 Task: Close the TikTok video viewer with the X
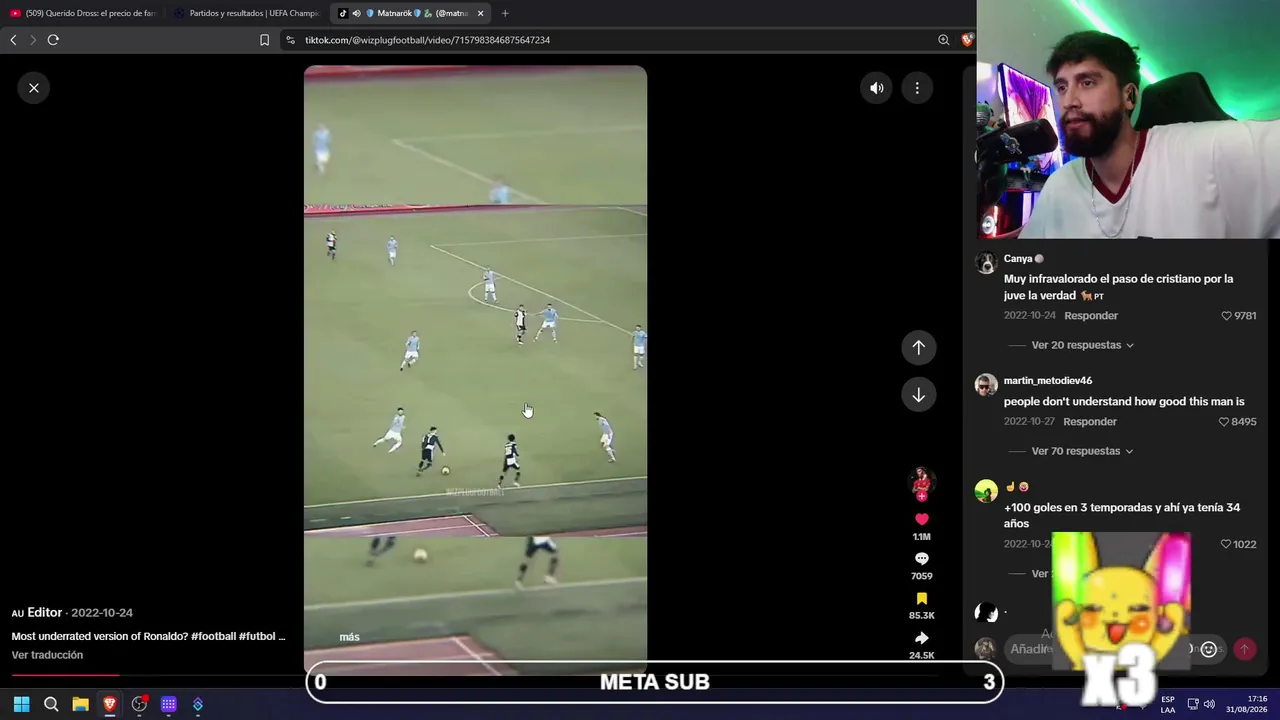pyautogui.click(x=34, y=88)
